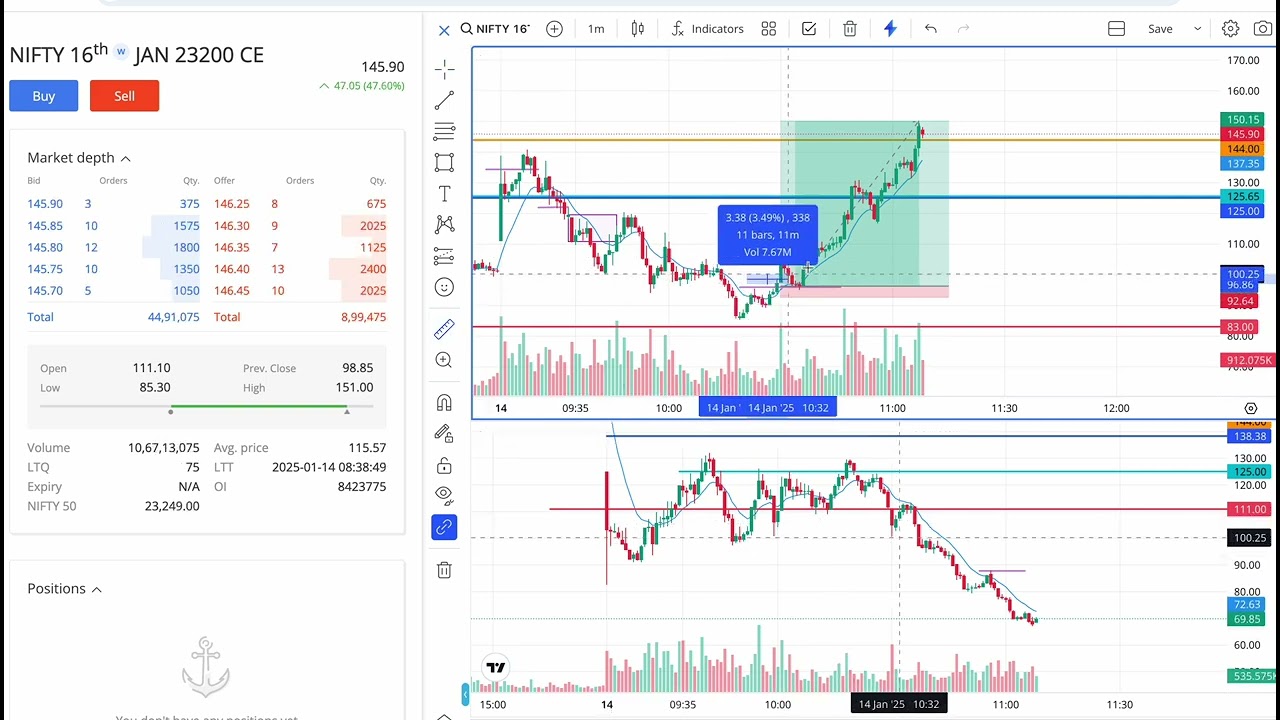
Task: Select the crosshair cursor tool
Action: pyautogui.click(x=445, y=69)
